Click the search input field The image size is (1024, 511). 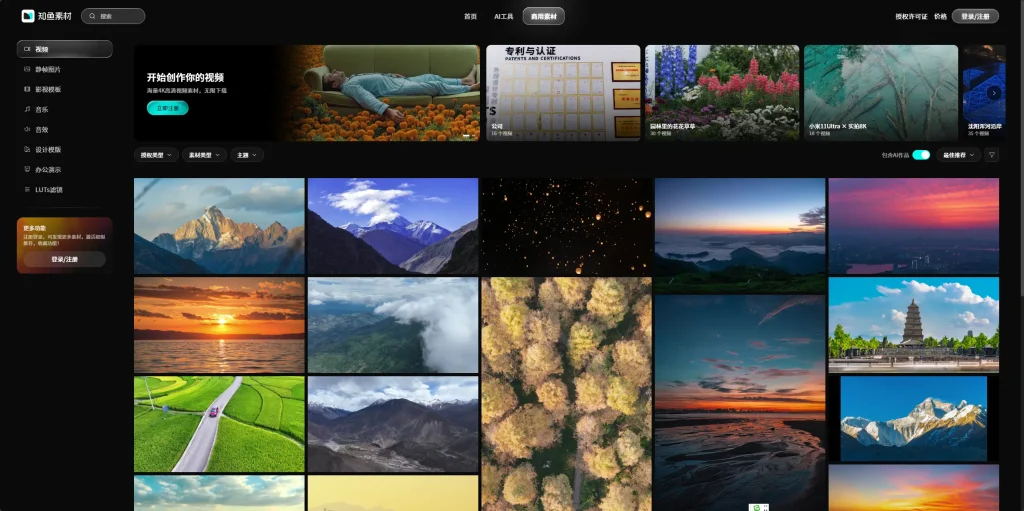click(113, 16)
